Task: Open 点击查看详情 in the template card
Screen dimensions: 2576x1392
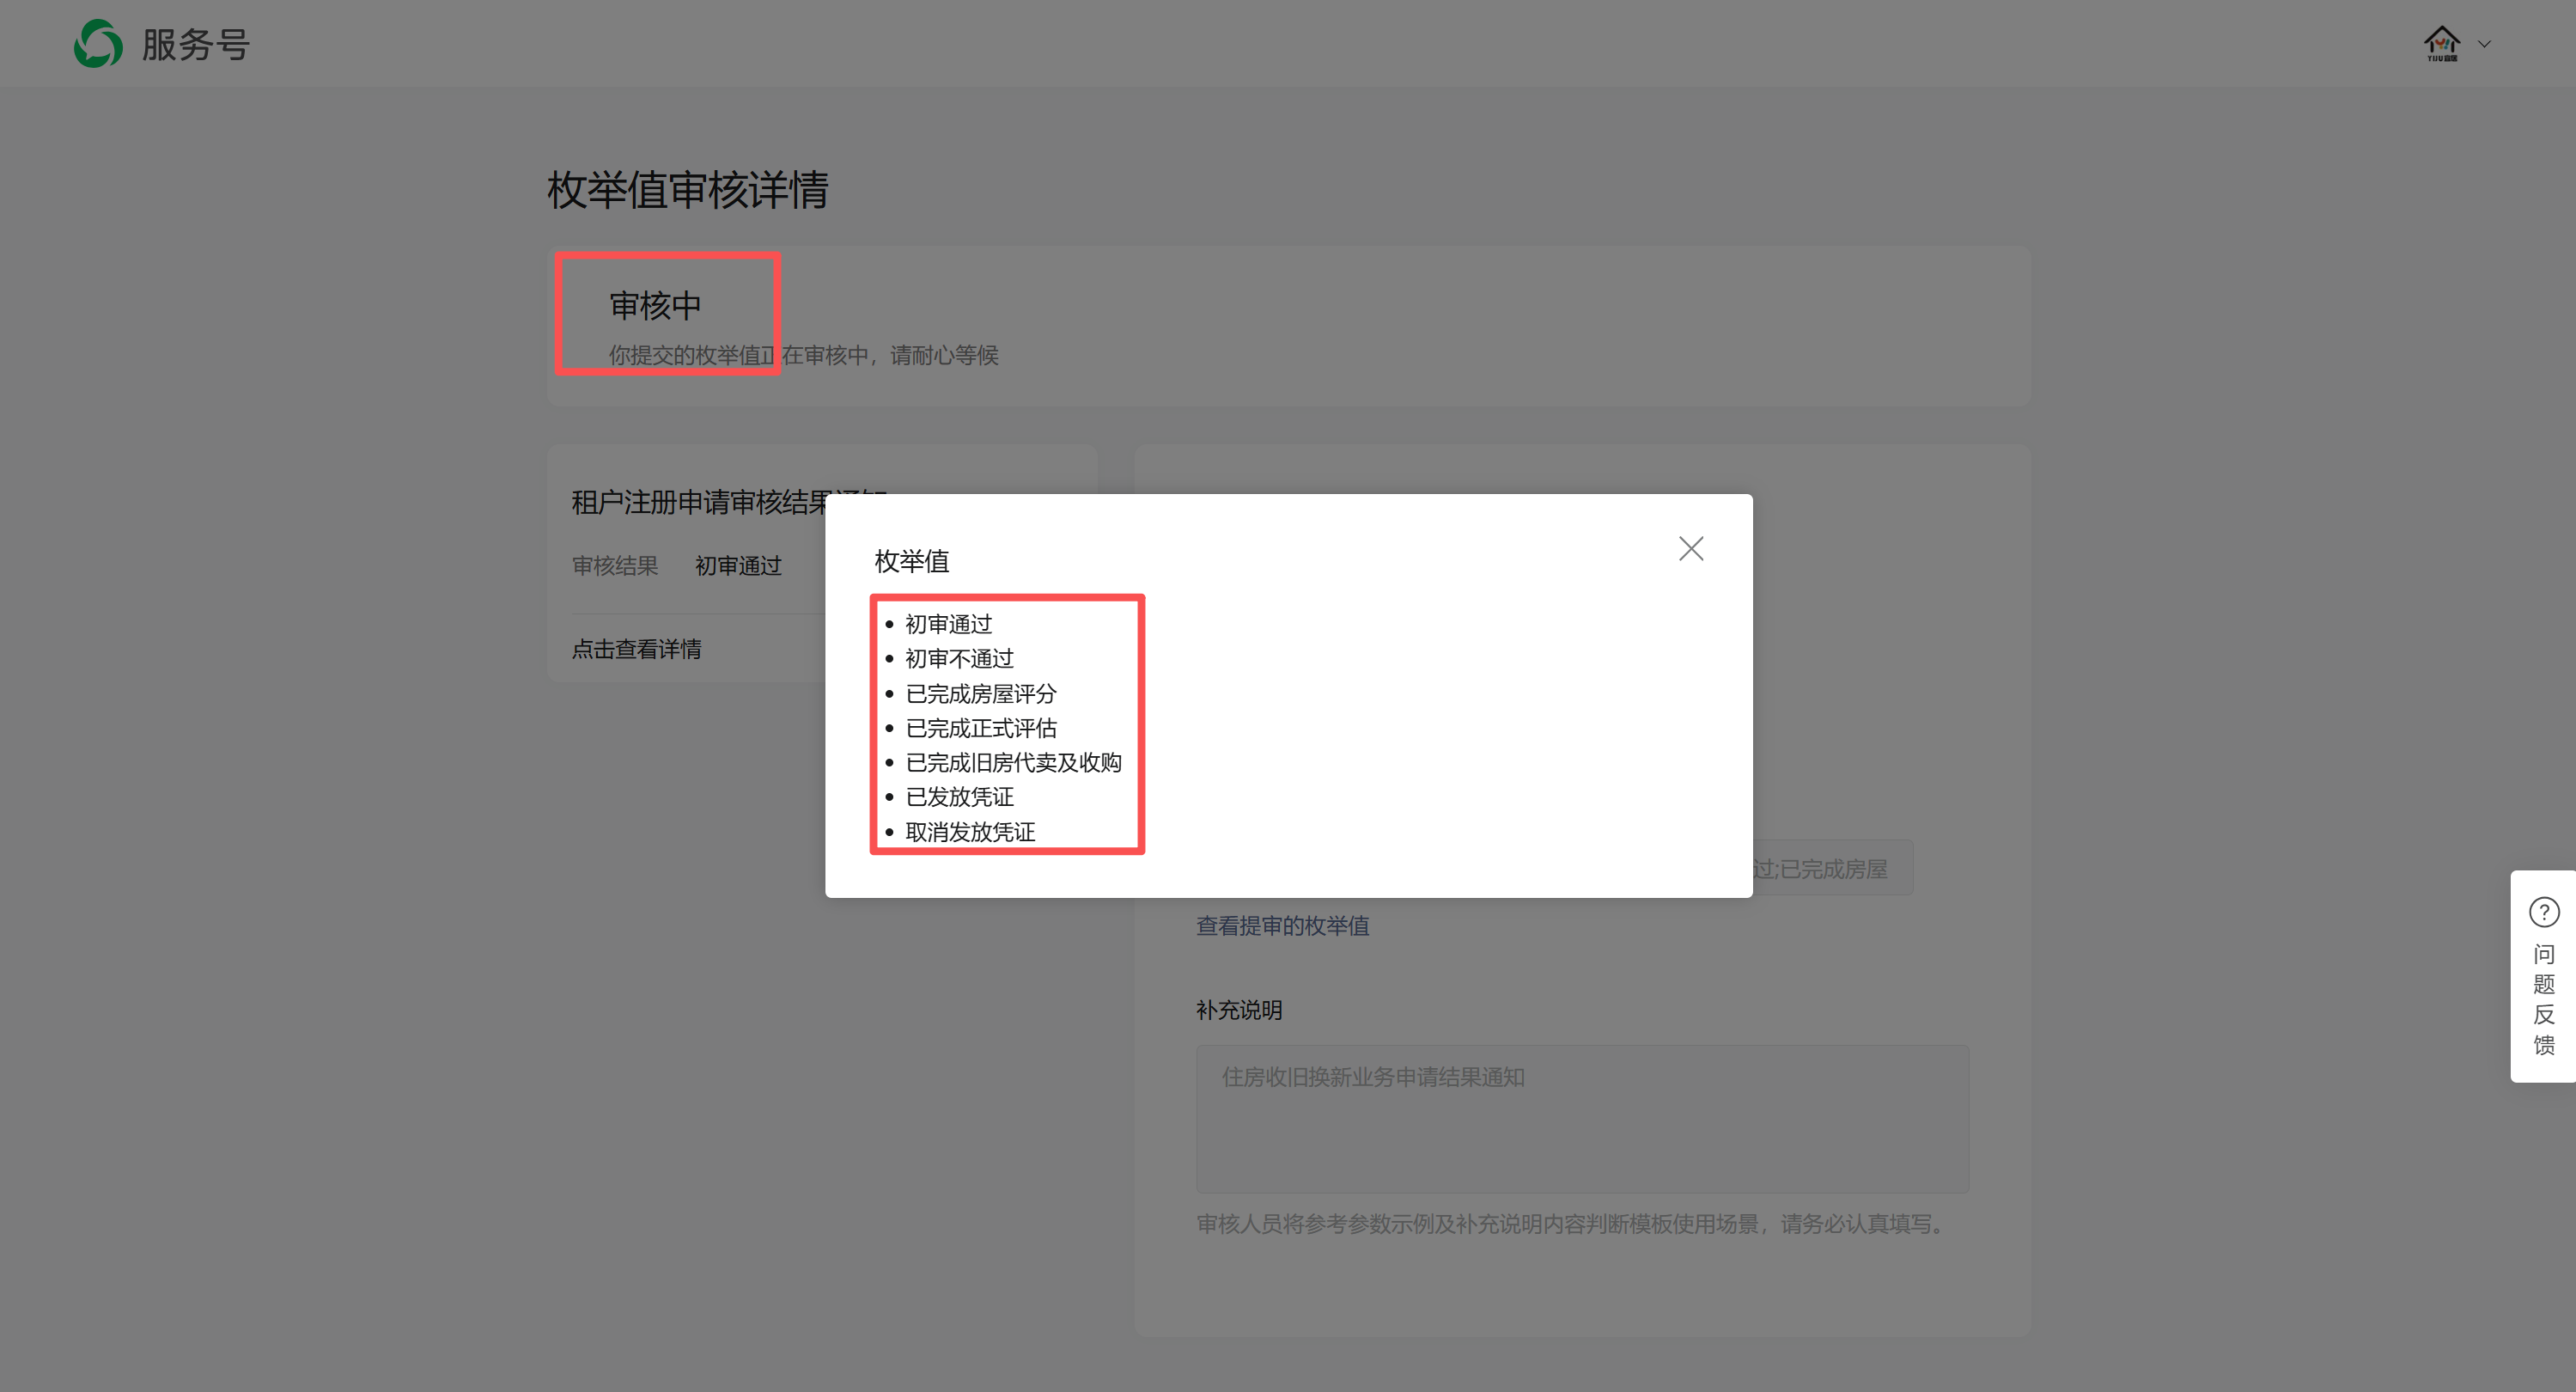Action: 636,649
